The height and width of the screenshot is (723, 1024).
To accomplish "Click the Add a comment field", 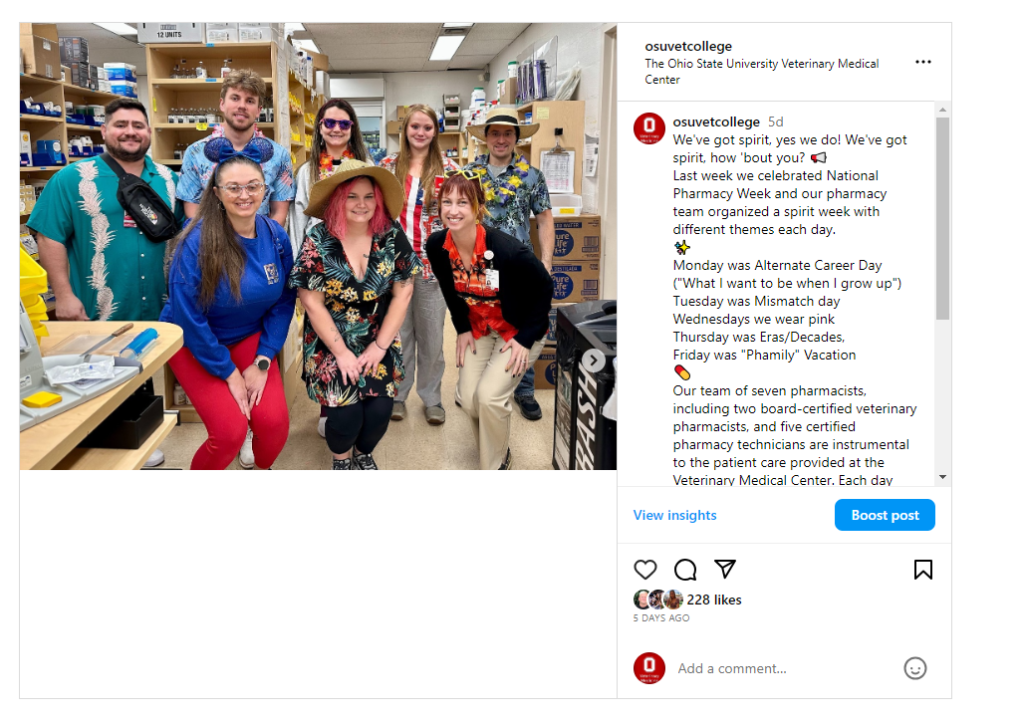I will pos(784,668).
